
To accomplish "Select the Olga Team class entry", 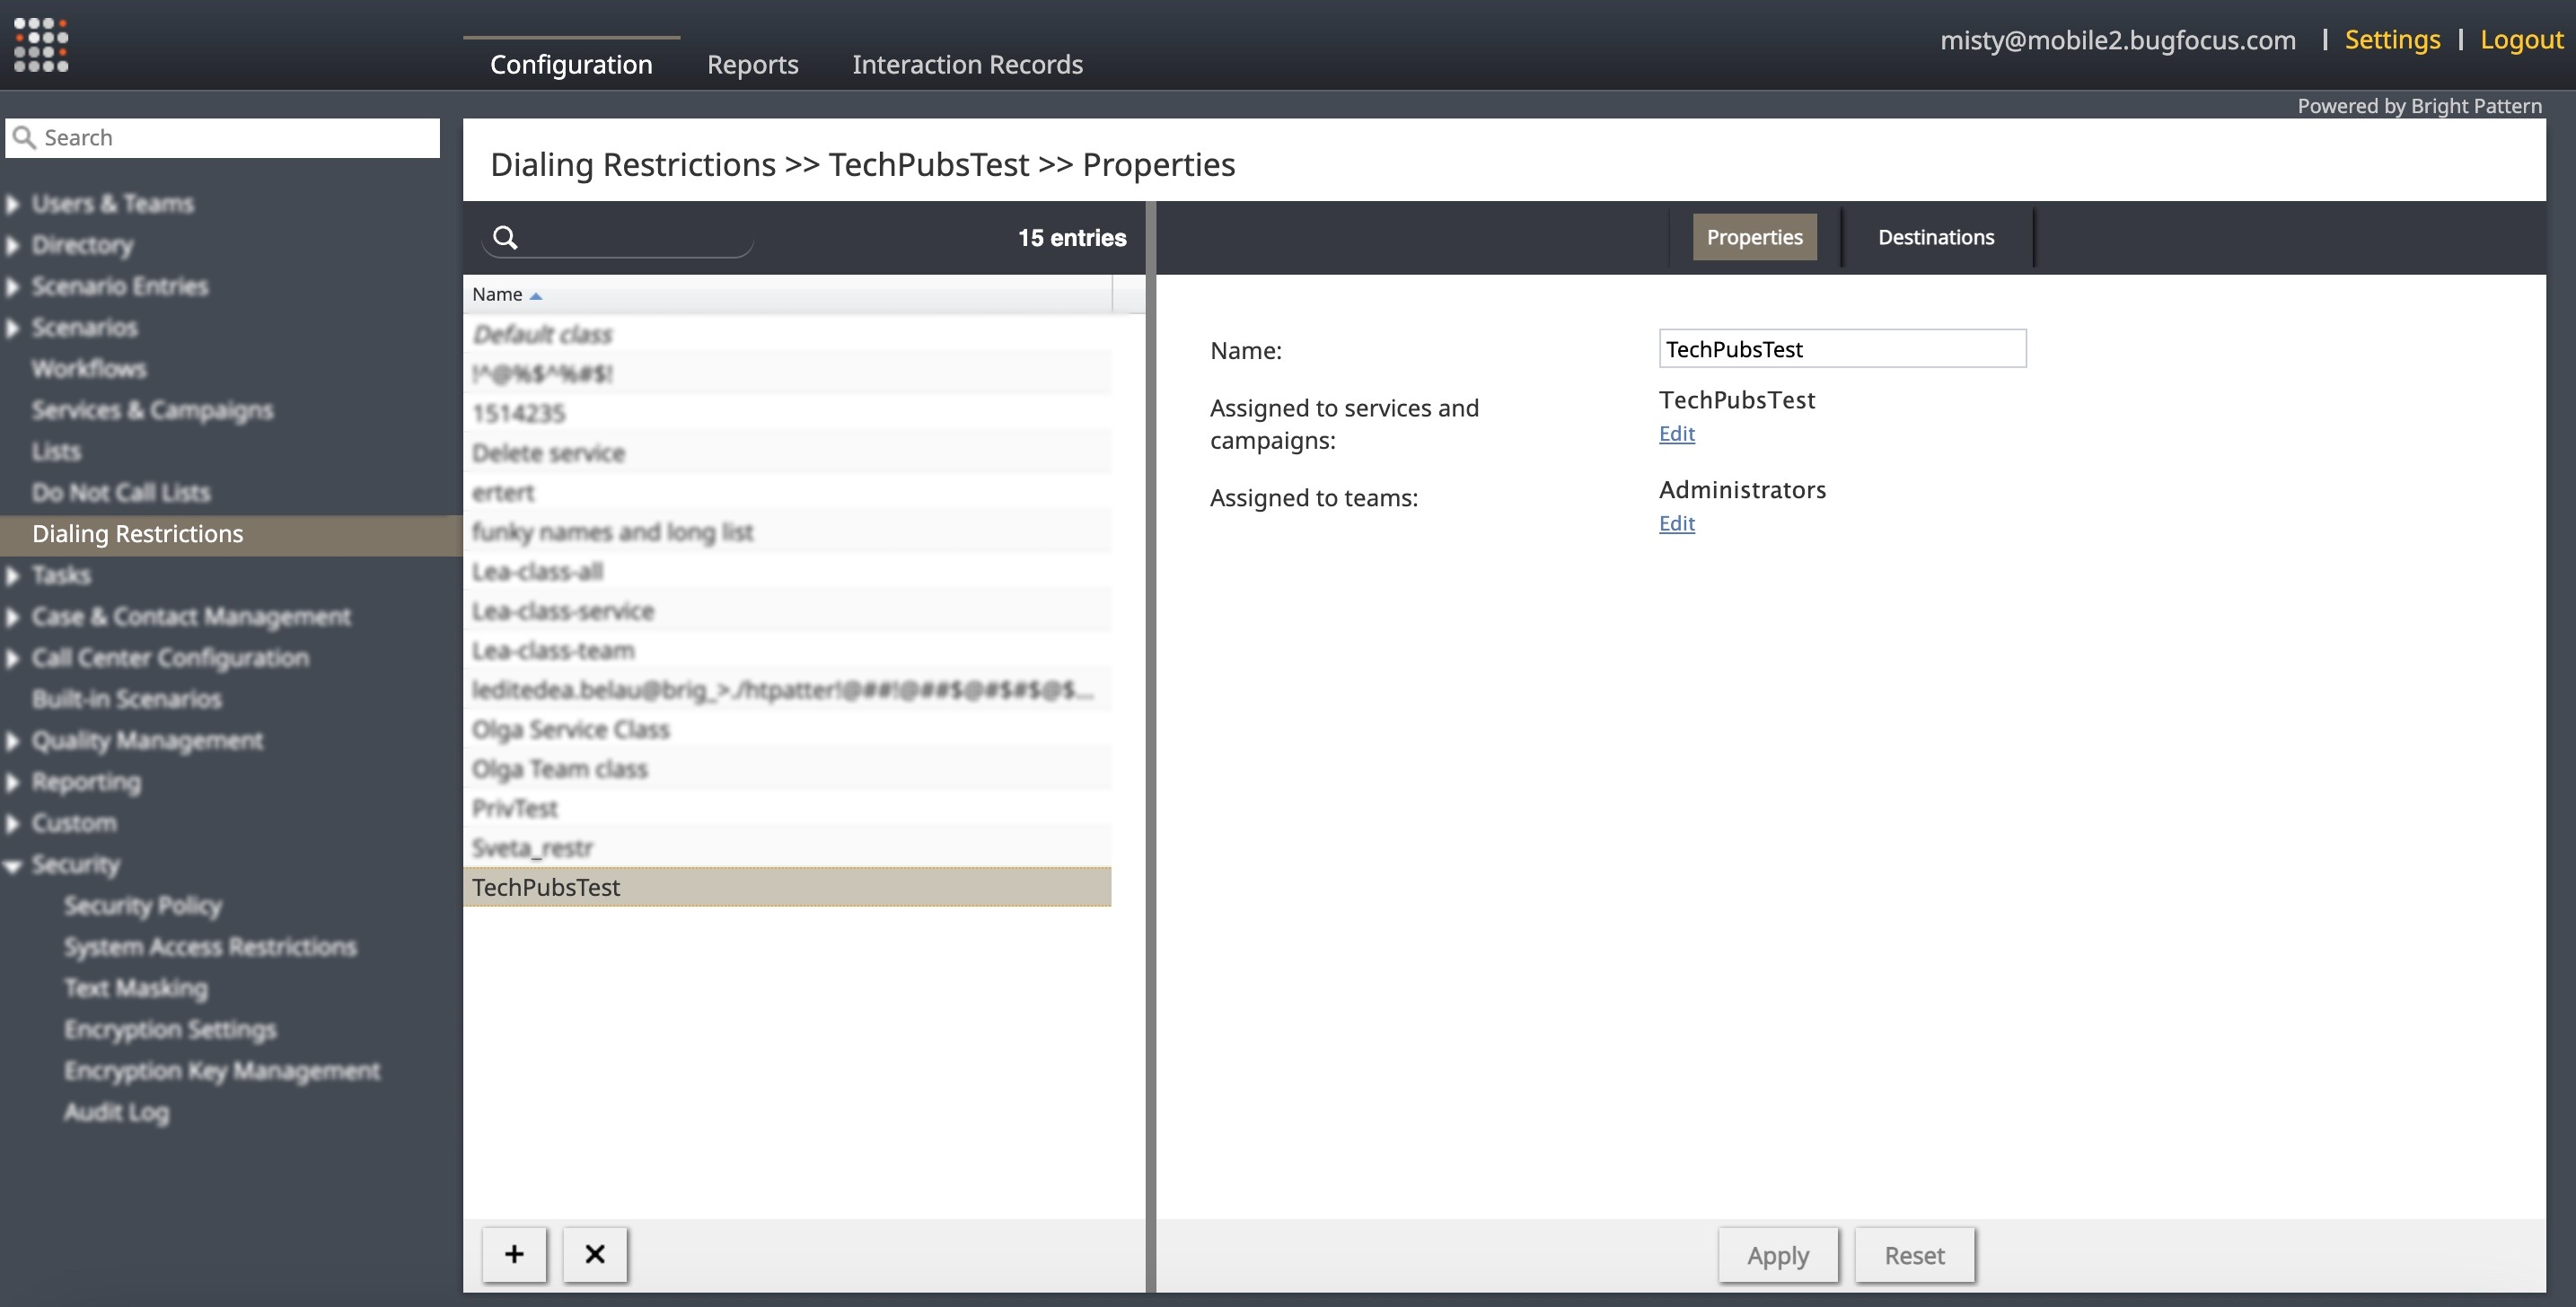I will (x=787, y=769).
